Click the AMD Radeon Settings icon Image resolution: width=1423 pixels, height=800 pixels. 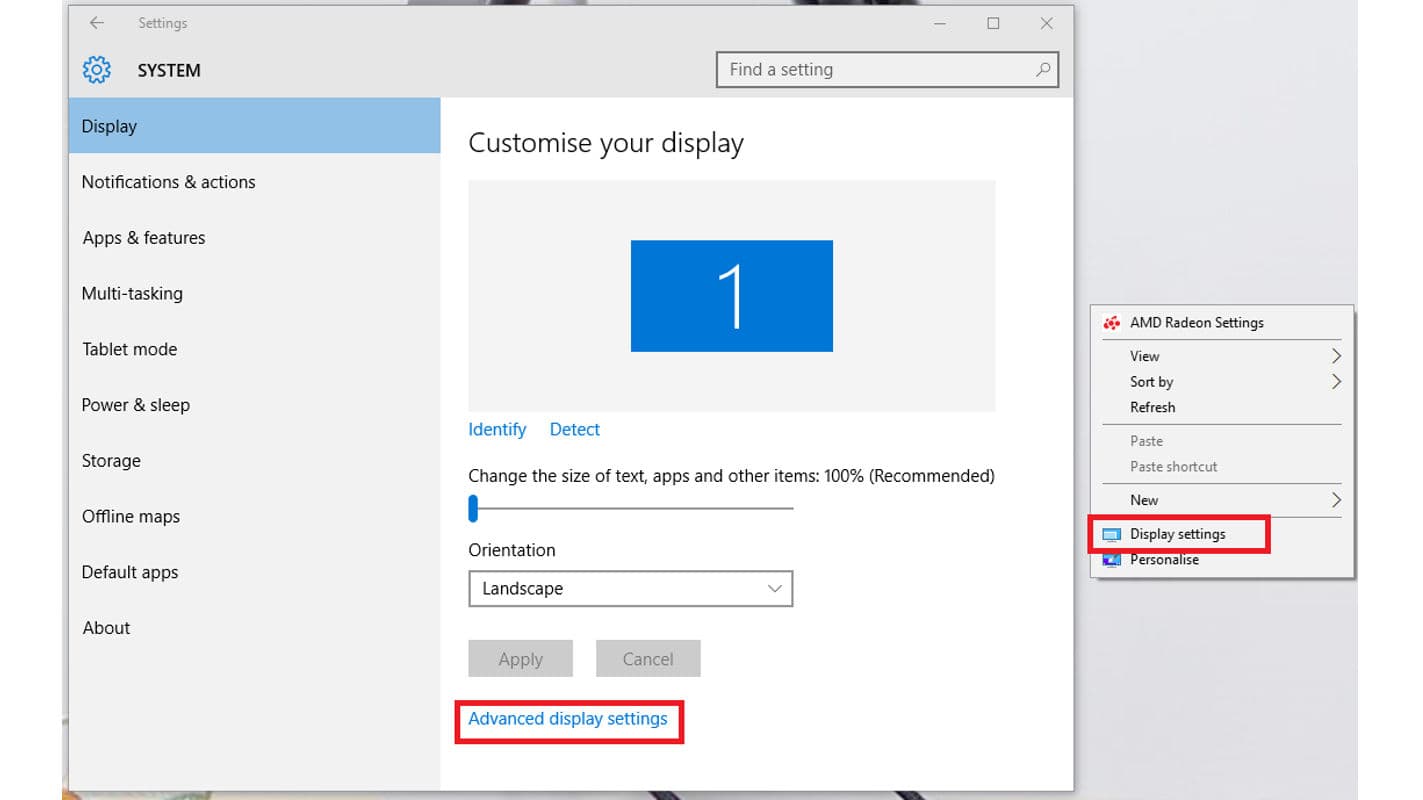1111,323
